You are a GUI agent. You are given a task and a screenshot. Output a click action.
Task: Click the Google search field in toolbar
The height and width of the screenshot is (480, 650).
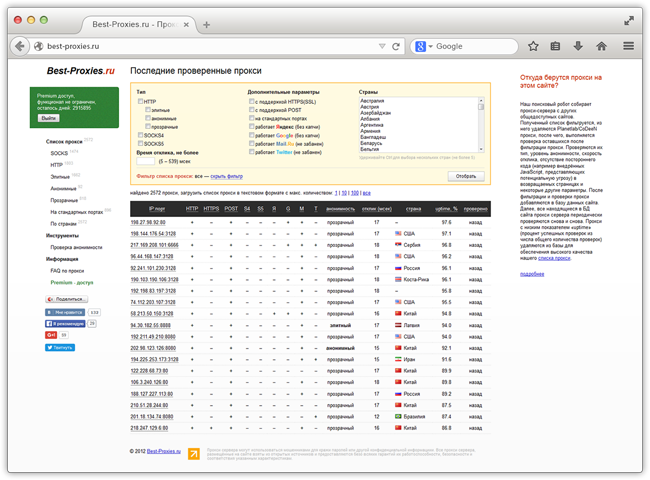tap(475, 46)
